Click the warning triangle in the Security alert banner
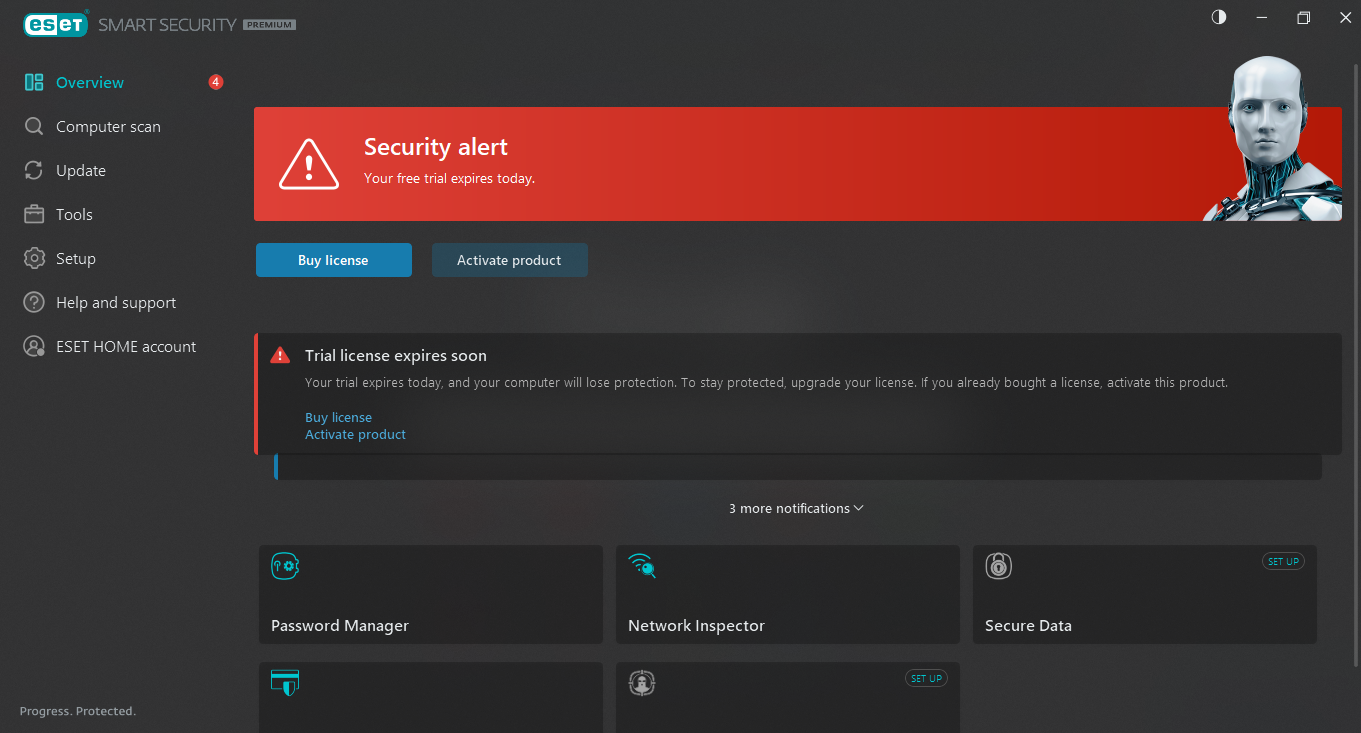The height and width of the screenshot is (733, 1361). click(x=309, y=164)
